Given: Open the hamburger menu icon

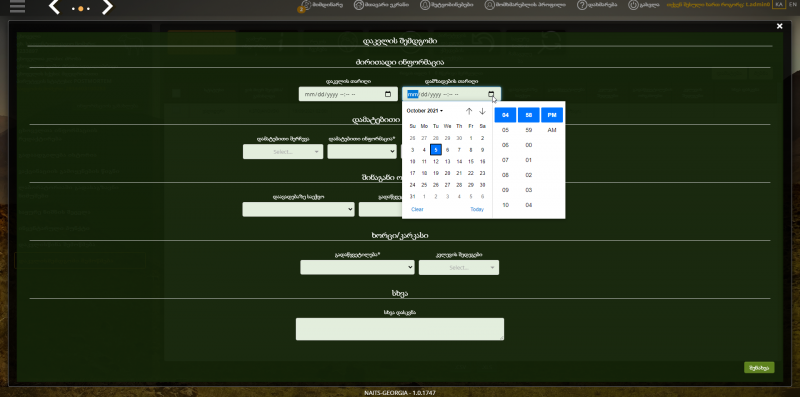Looking at the screenshot, I should point(17,6).
